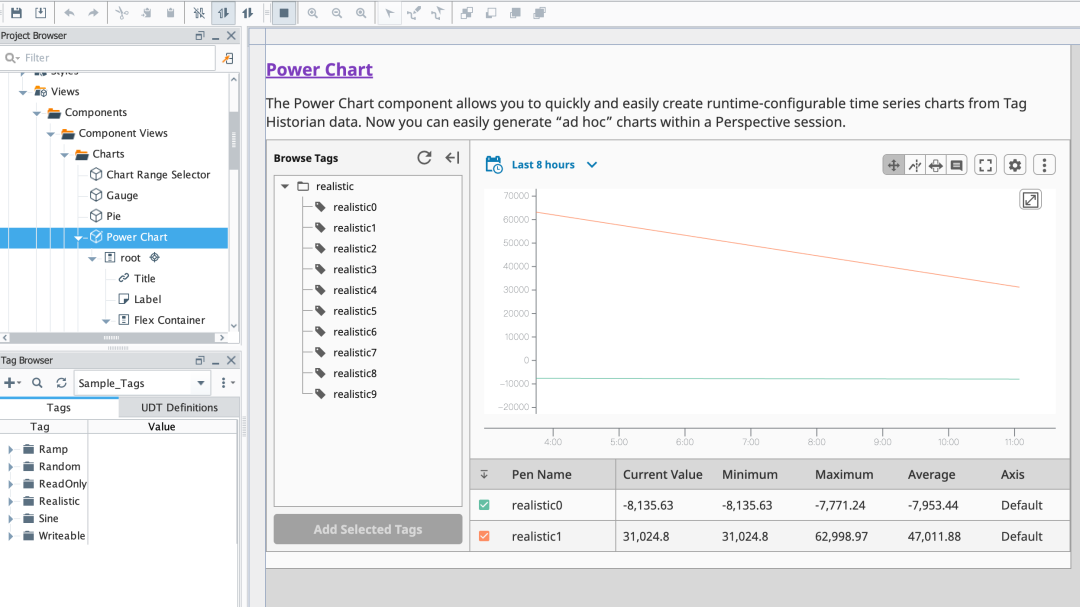Image resolution: width=1080 pixels, height=607 pixels.
Task: Open the Power Chart title link
Action: point(319,70)
